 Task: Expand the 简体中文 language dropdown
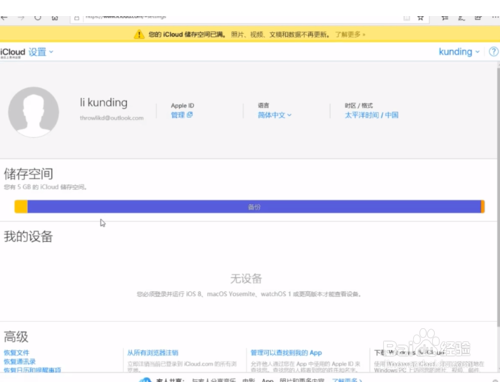(275, 115)
